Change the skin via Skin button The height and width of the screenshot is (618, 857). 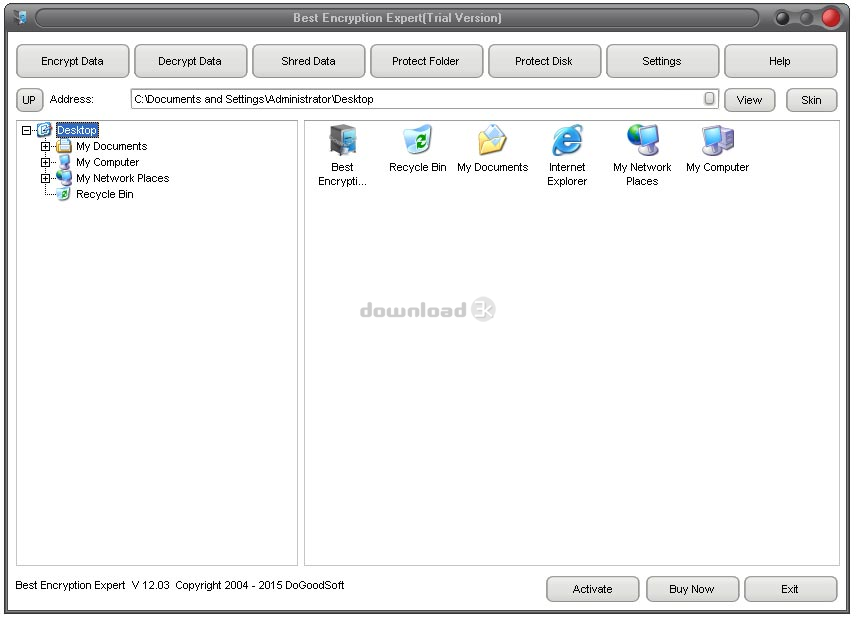click(x=811, y=100)
